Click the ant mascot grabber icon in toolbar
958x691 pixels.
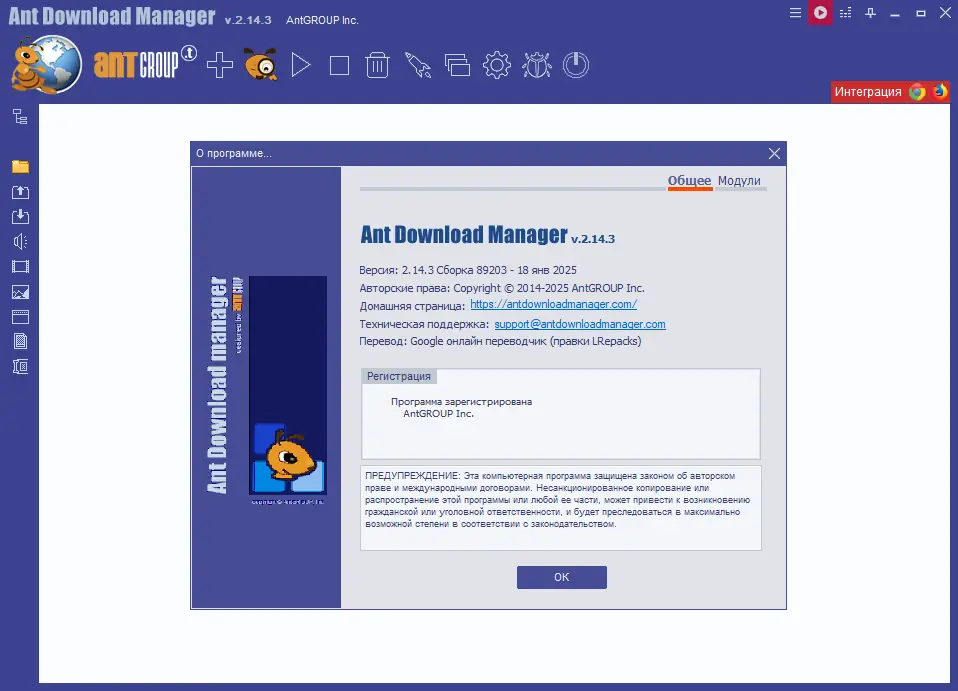point(261,64)
